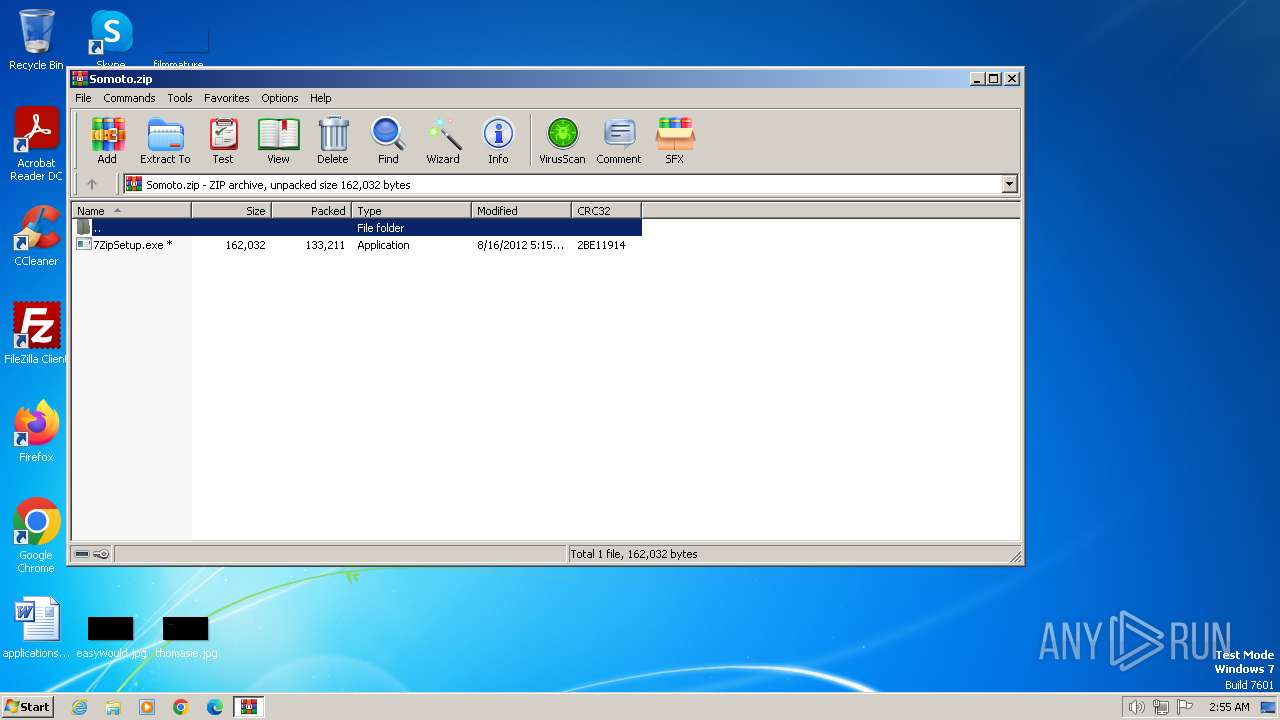Show archive Info
This screenshot has height=720, width=1280.
498,140
